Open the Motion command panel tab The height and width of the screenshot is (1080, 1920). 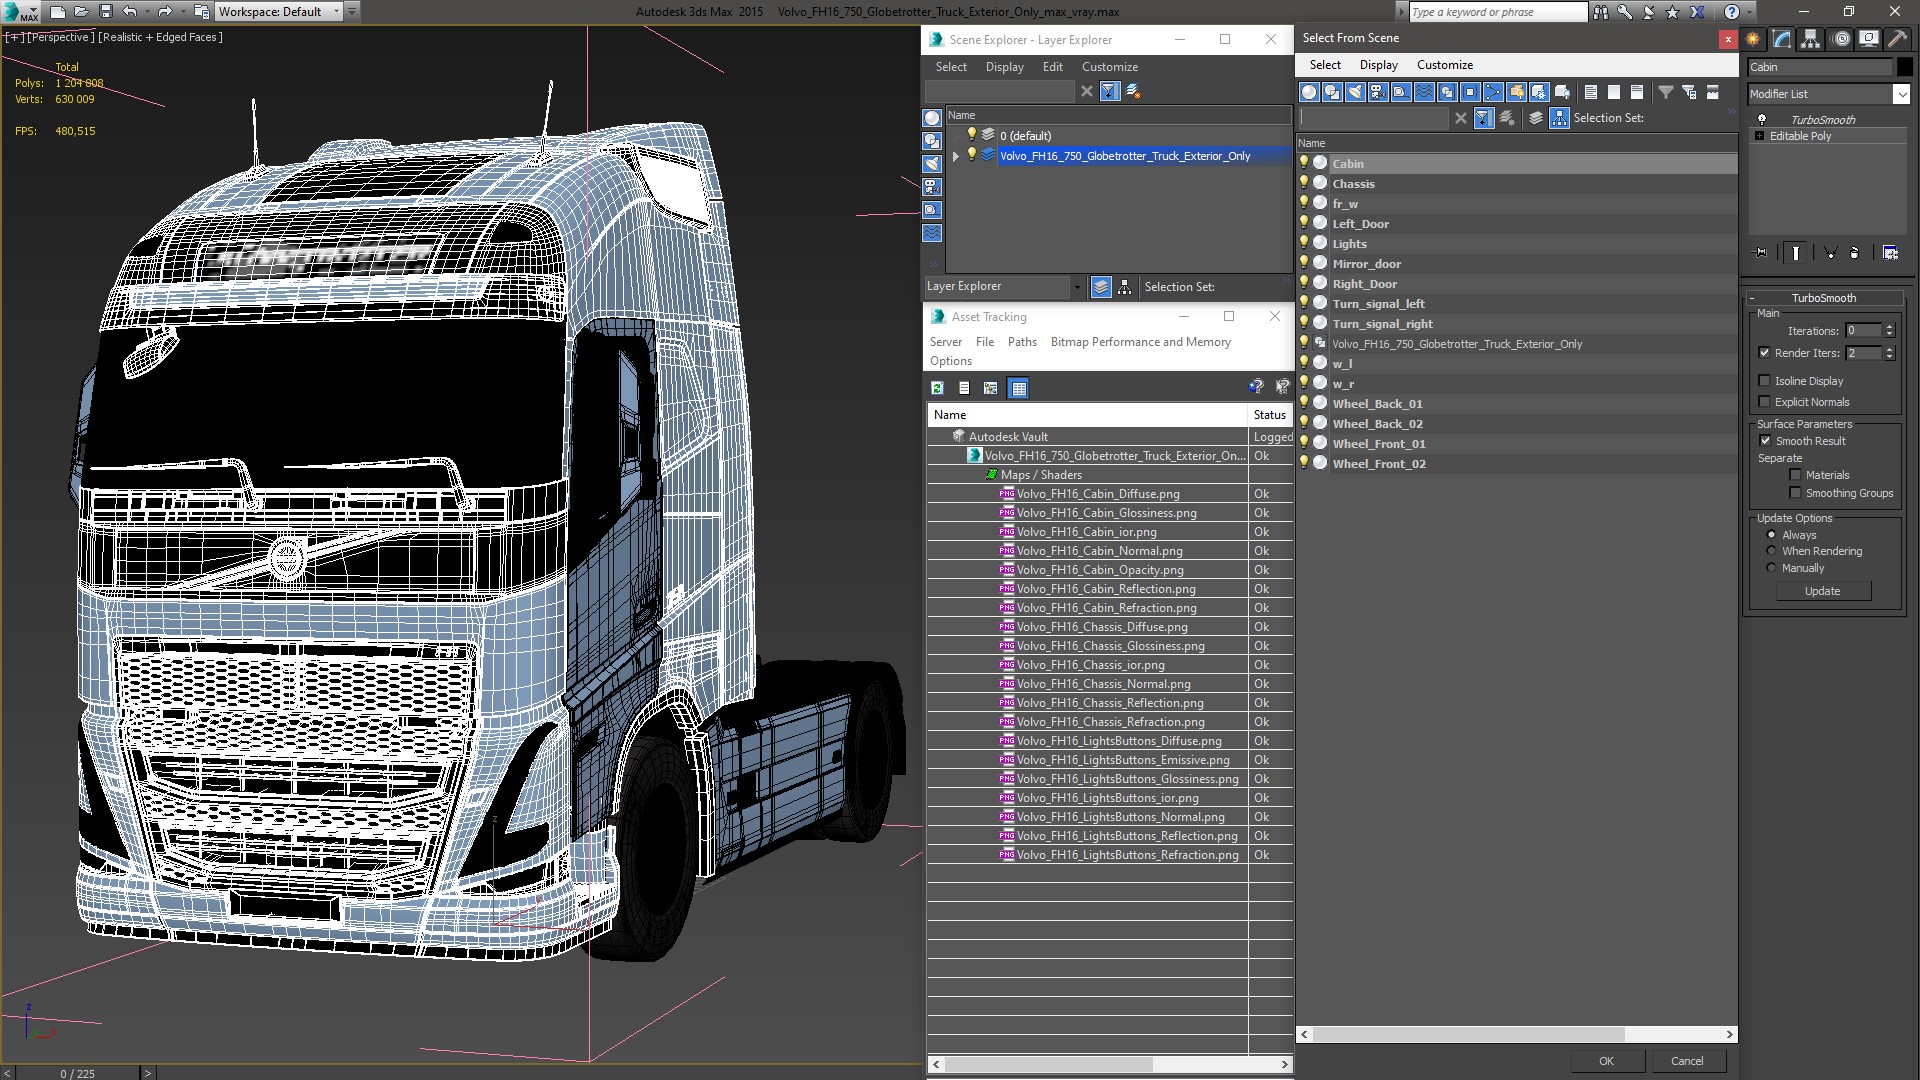tap(1840, 39)
